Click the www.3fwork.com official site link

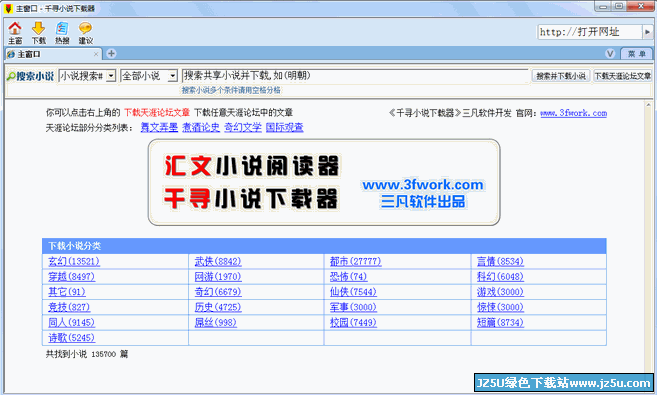coord(574,113)
